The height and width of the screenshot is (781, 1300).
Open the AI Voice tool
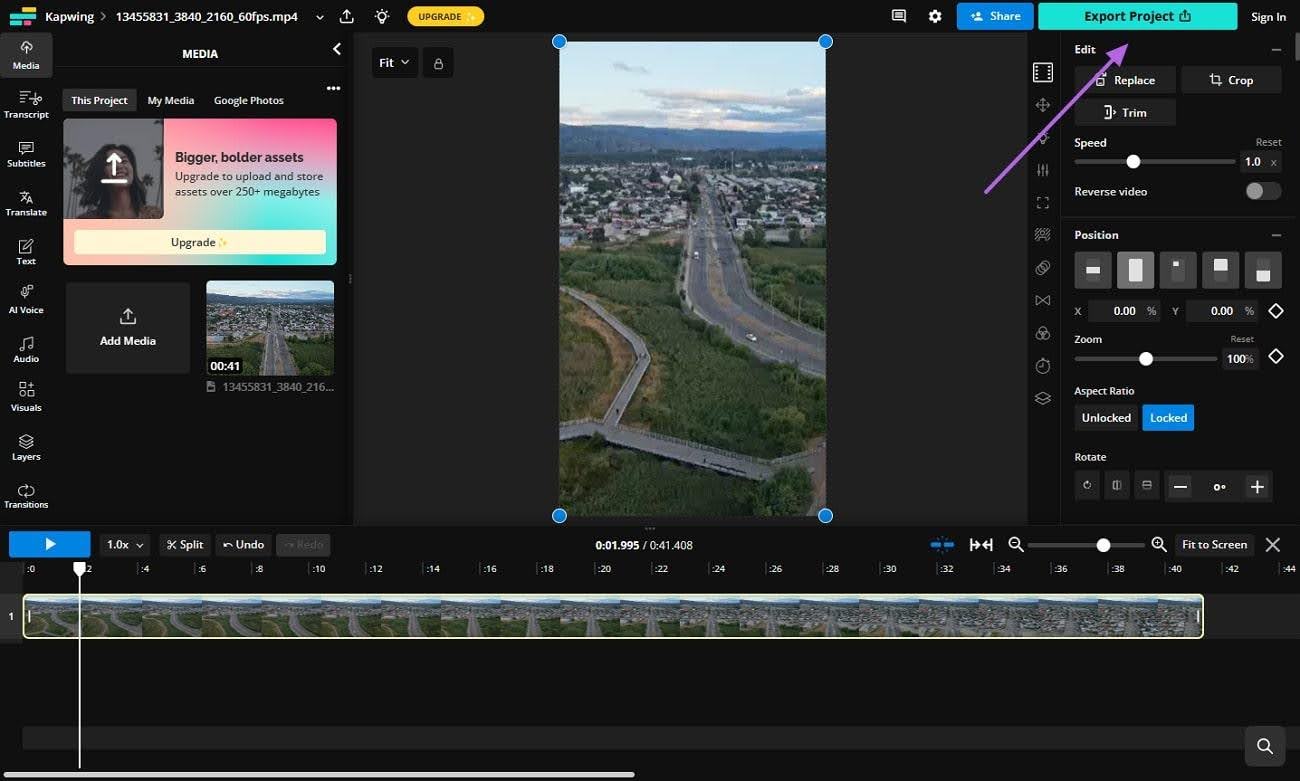26,299
